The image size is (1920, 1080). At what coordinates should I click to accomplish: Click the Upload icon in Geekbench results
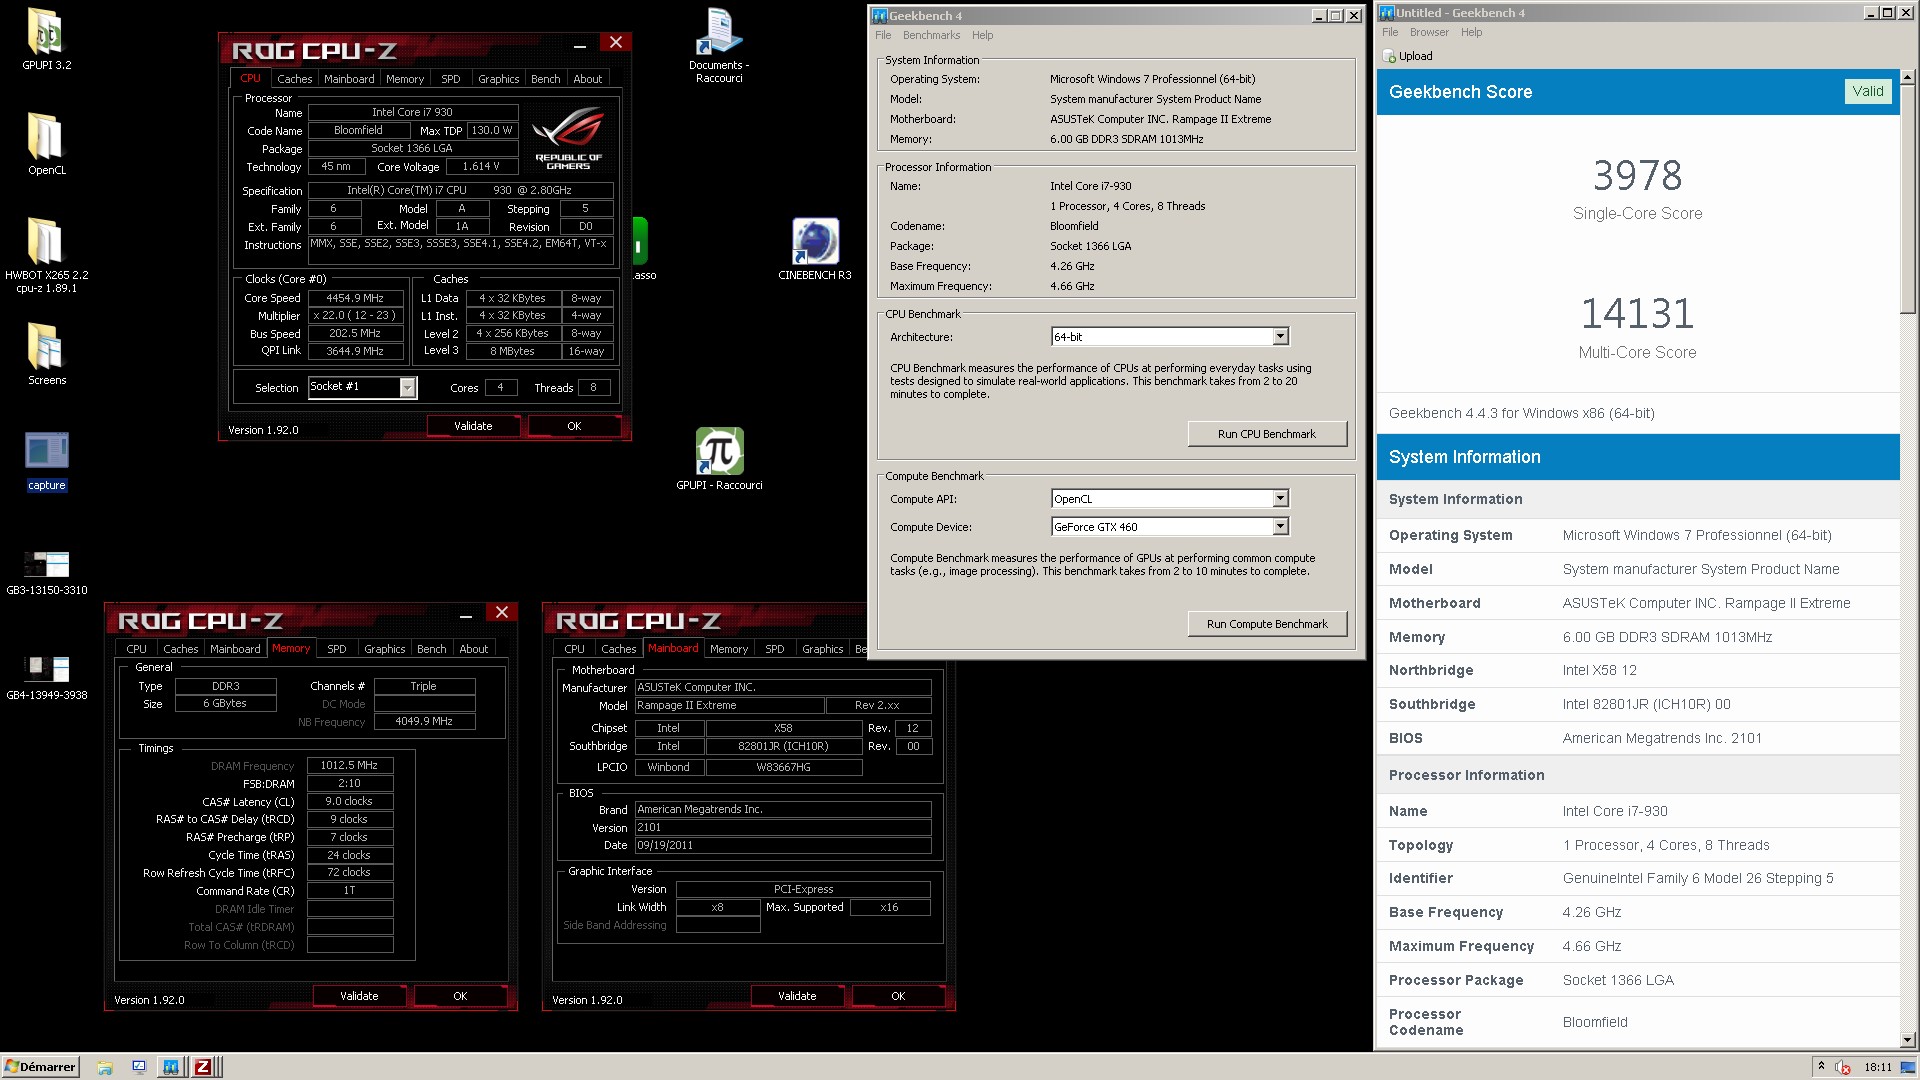click(x=1389, y=56)
